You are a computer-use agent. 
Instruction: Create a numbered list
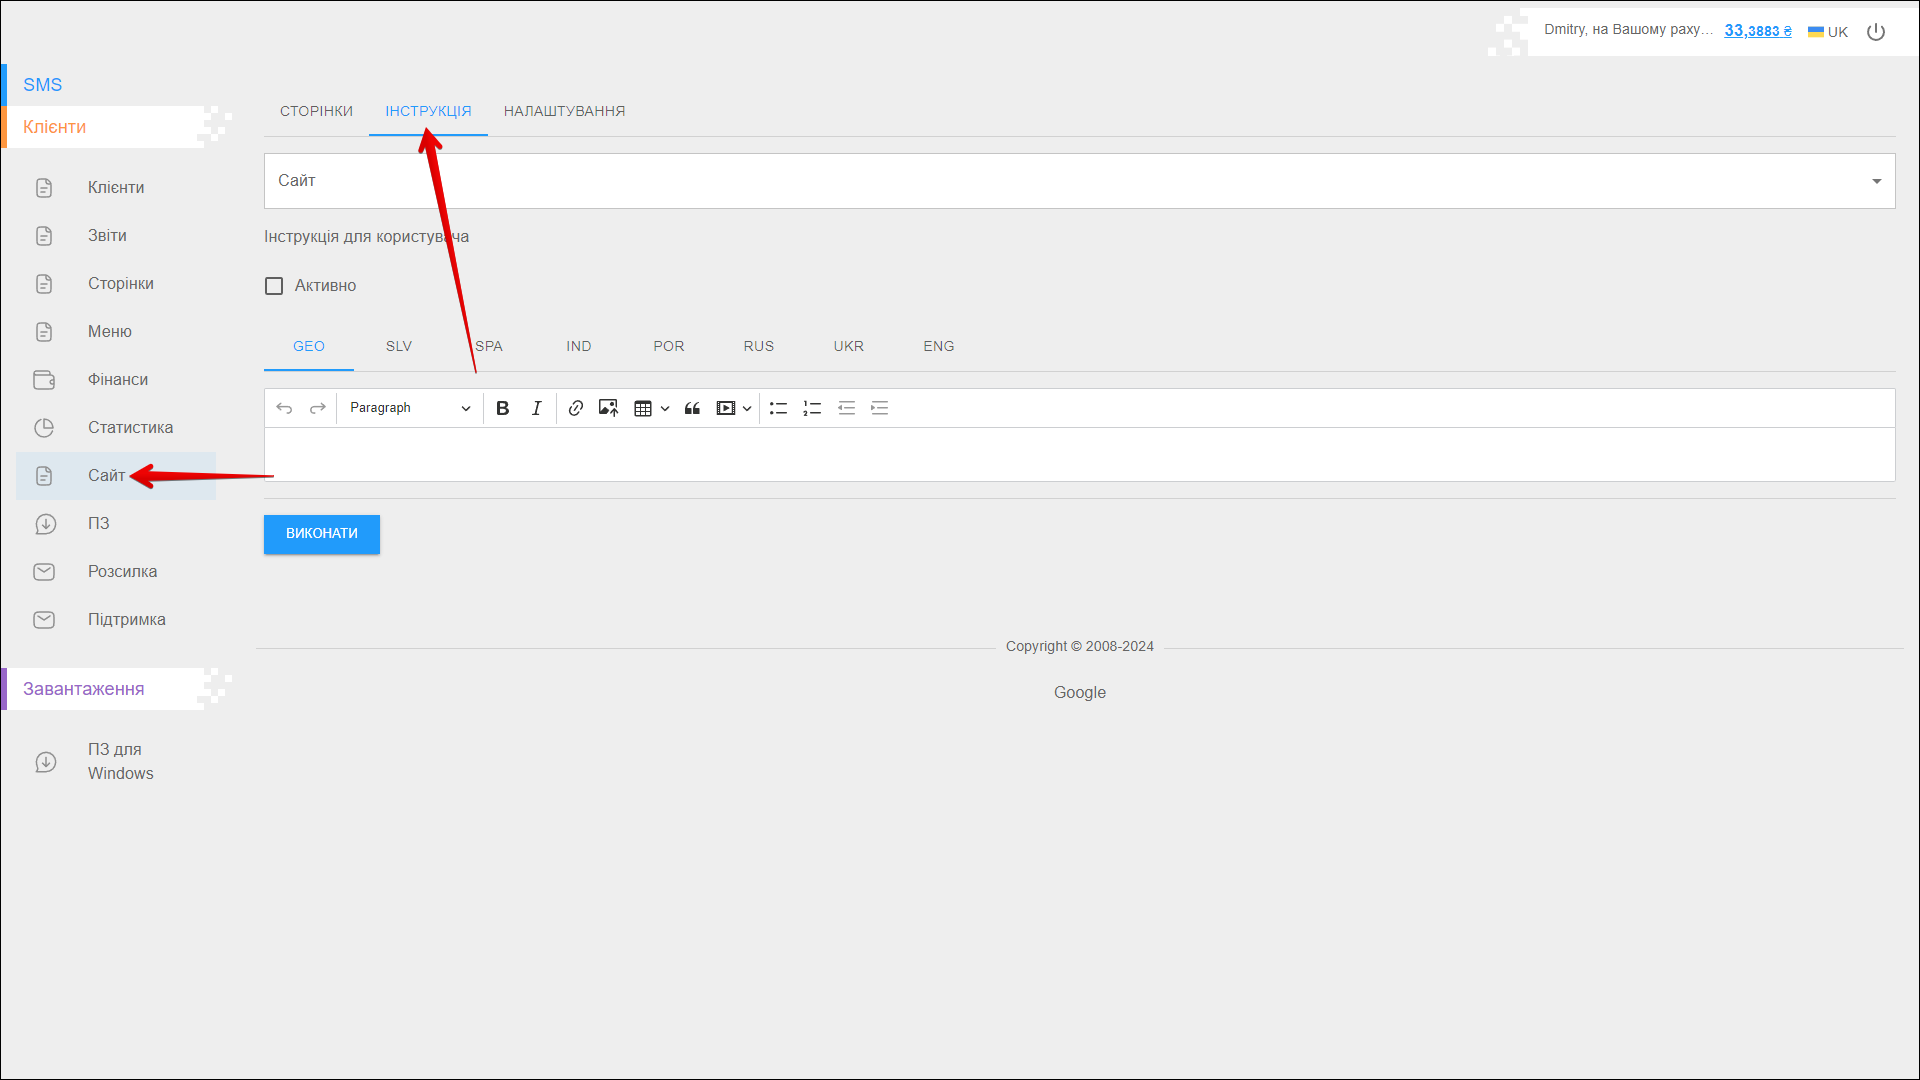812,408
